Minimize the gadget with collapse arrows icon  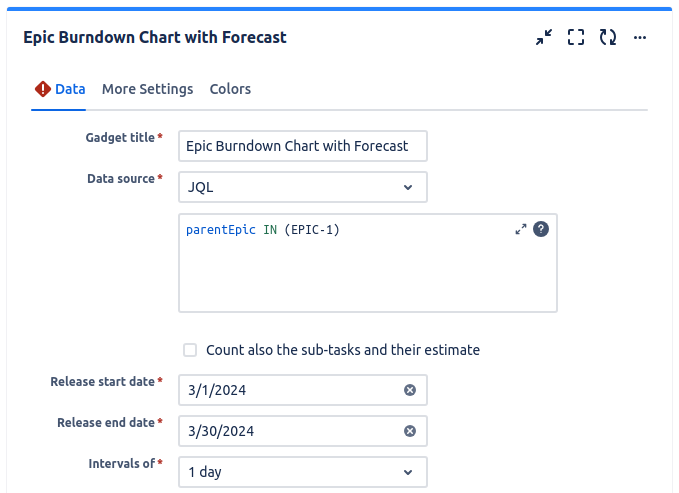click(x=543, y=37)
